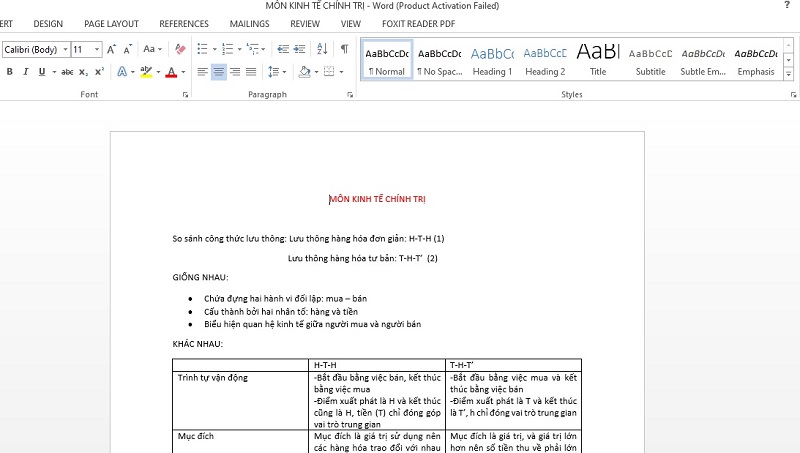Open the Design tab

point(48,24)
